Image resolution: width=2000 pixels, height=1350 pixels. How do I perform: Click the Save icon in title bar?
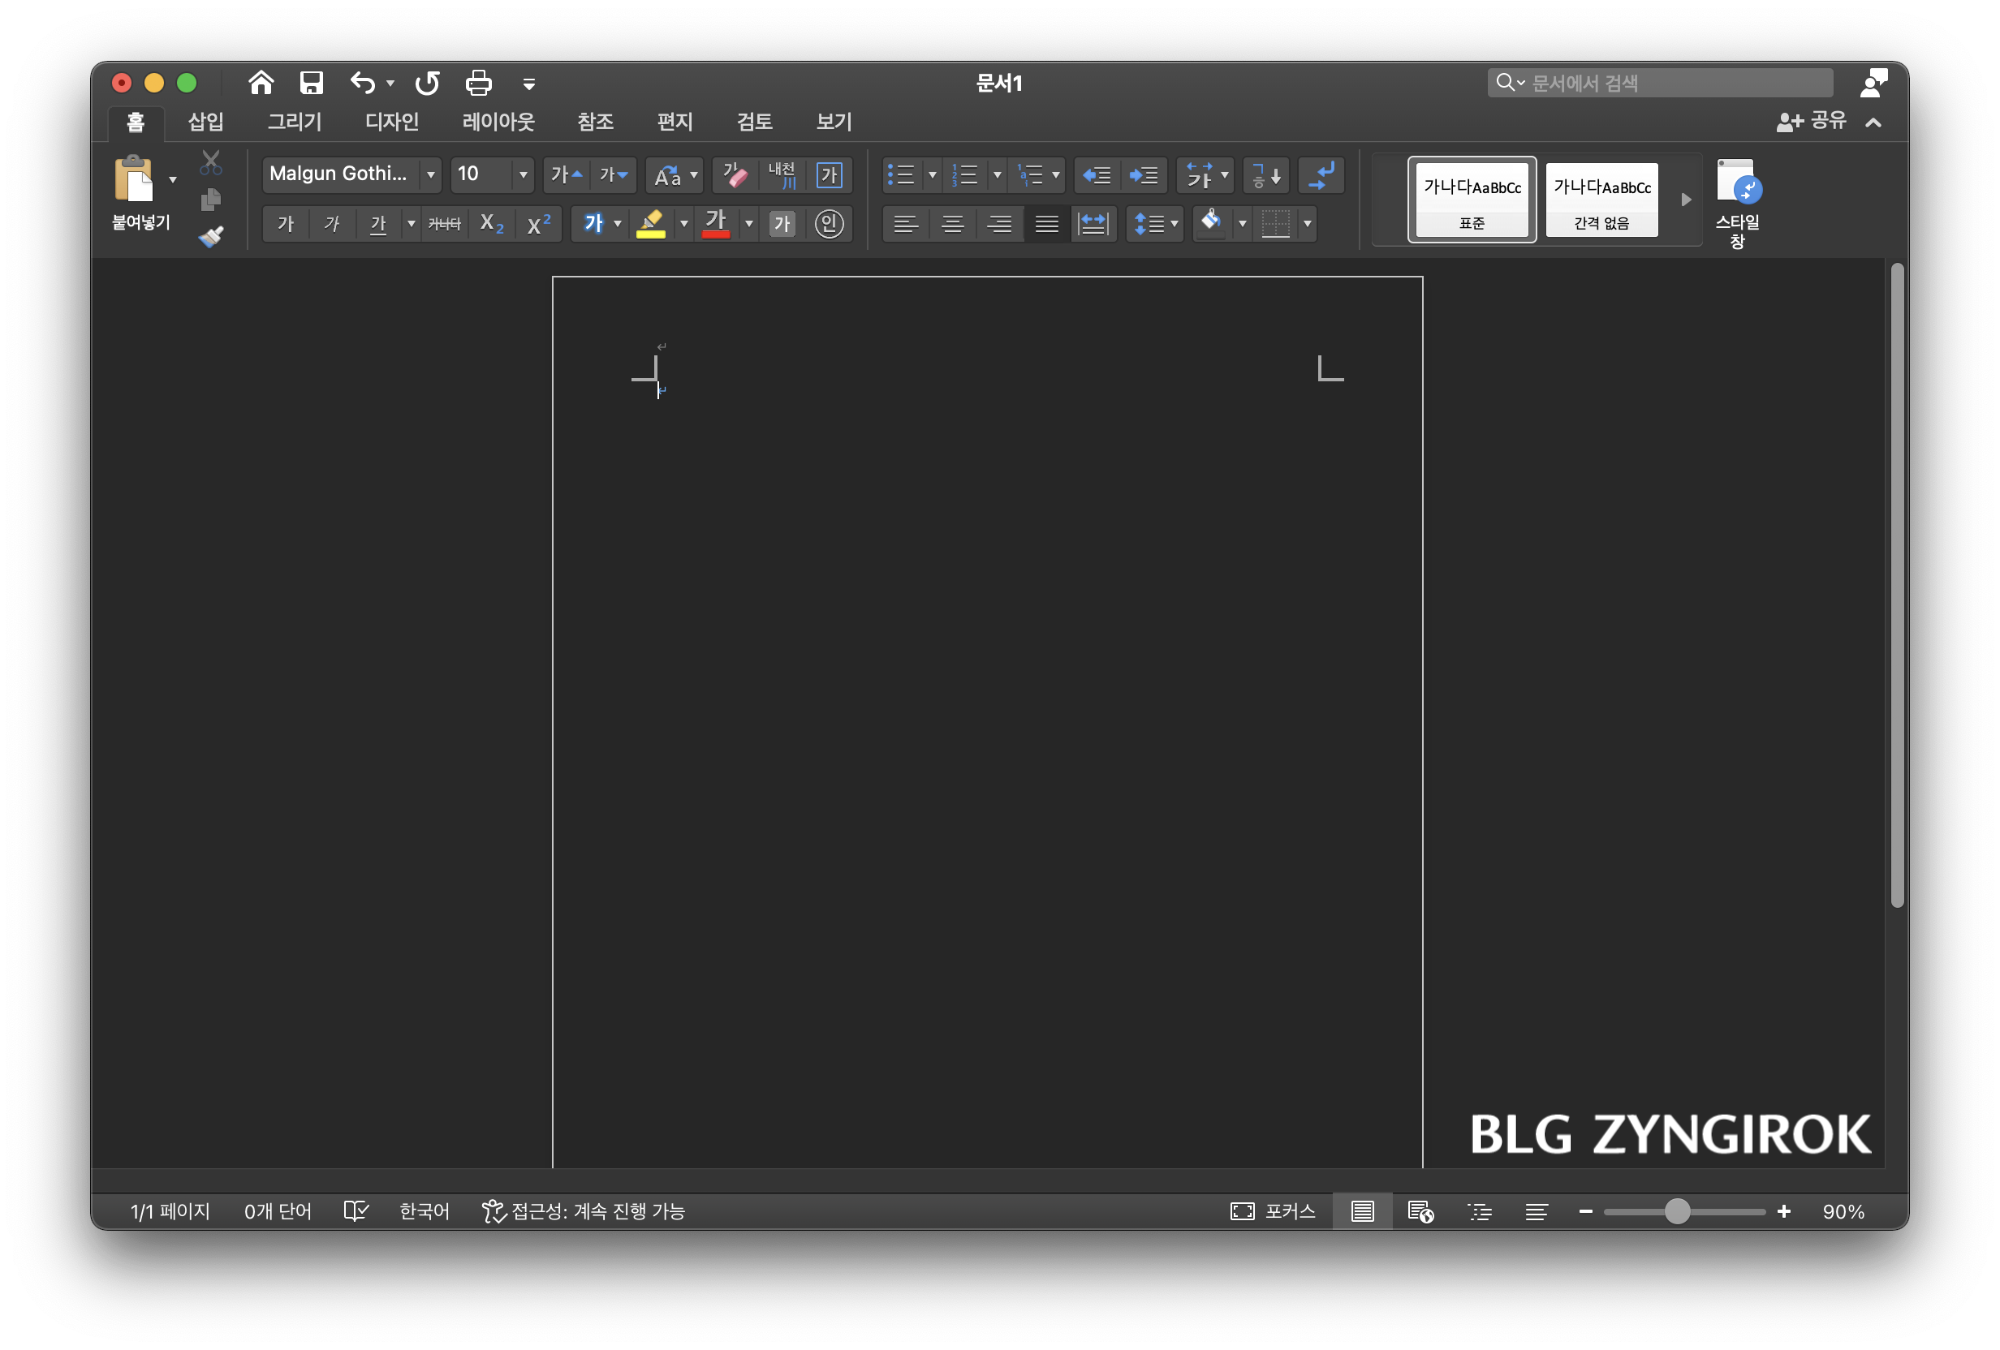(312, 83)
